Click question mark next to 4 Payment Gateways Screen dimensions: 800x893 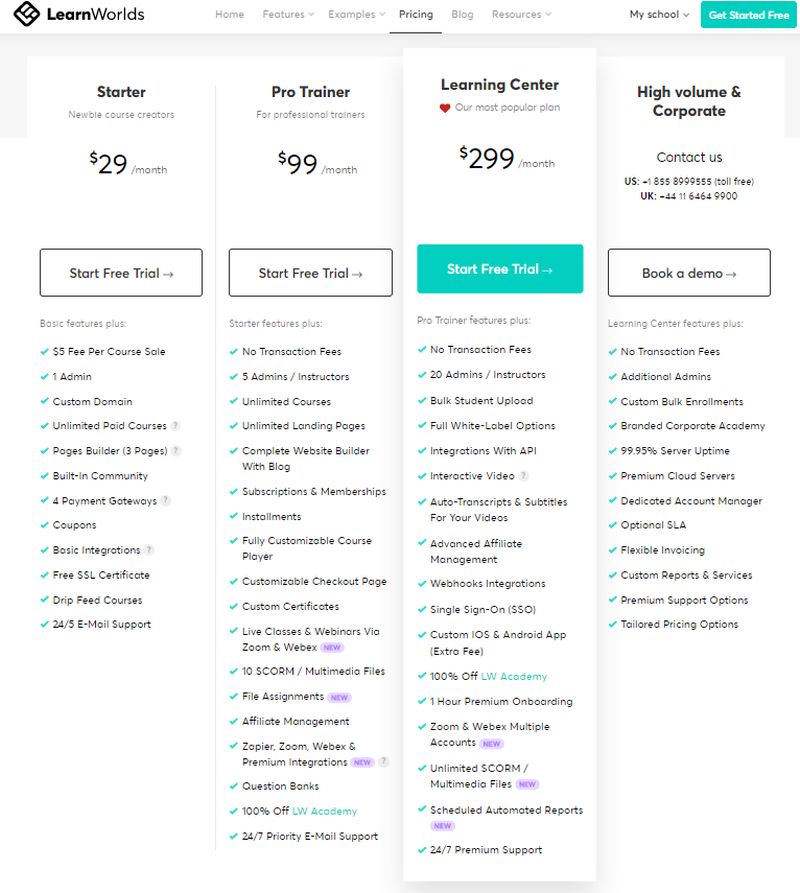click(165, 501)
